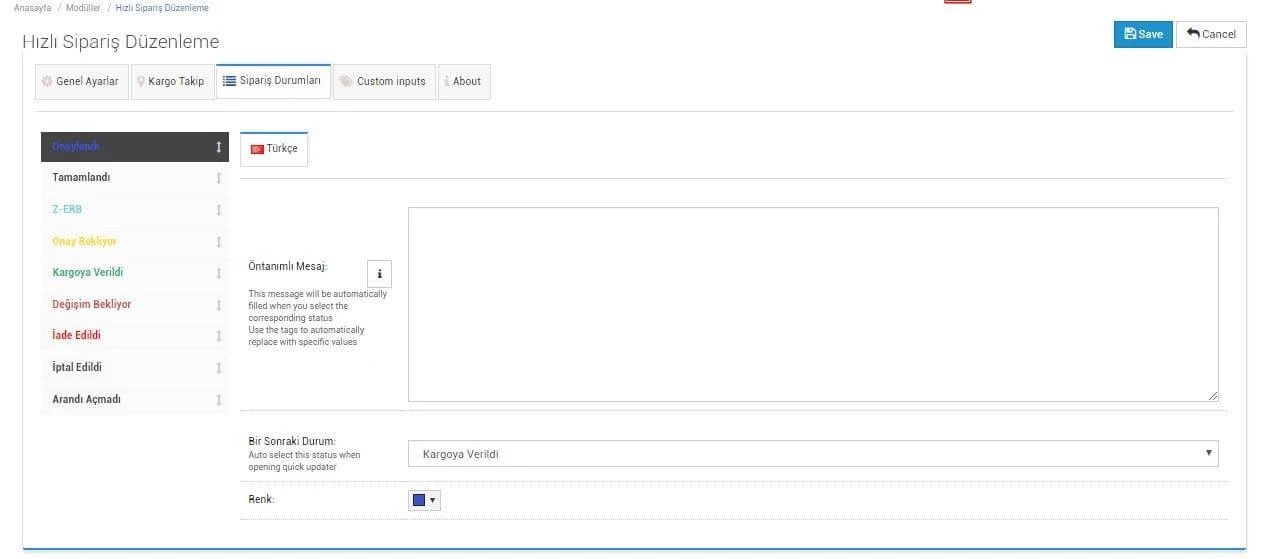Switch to the Genel Ayarlar tab
The image size is (1264, 559).
pyautogui.click(x=81, y=82)
